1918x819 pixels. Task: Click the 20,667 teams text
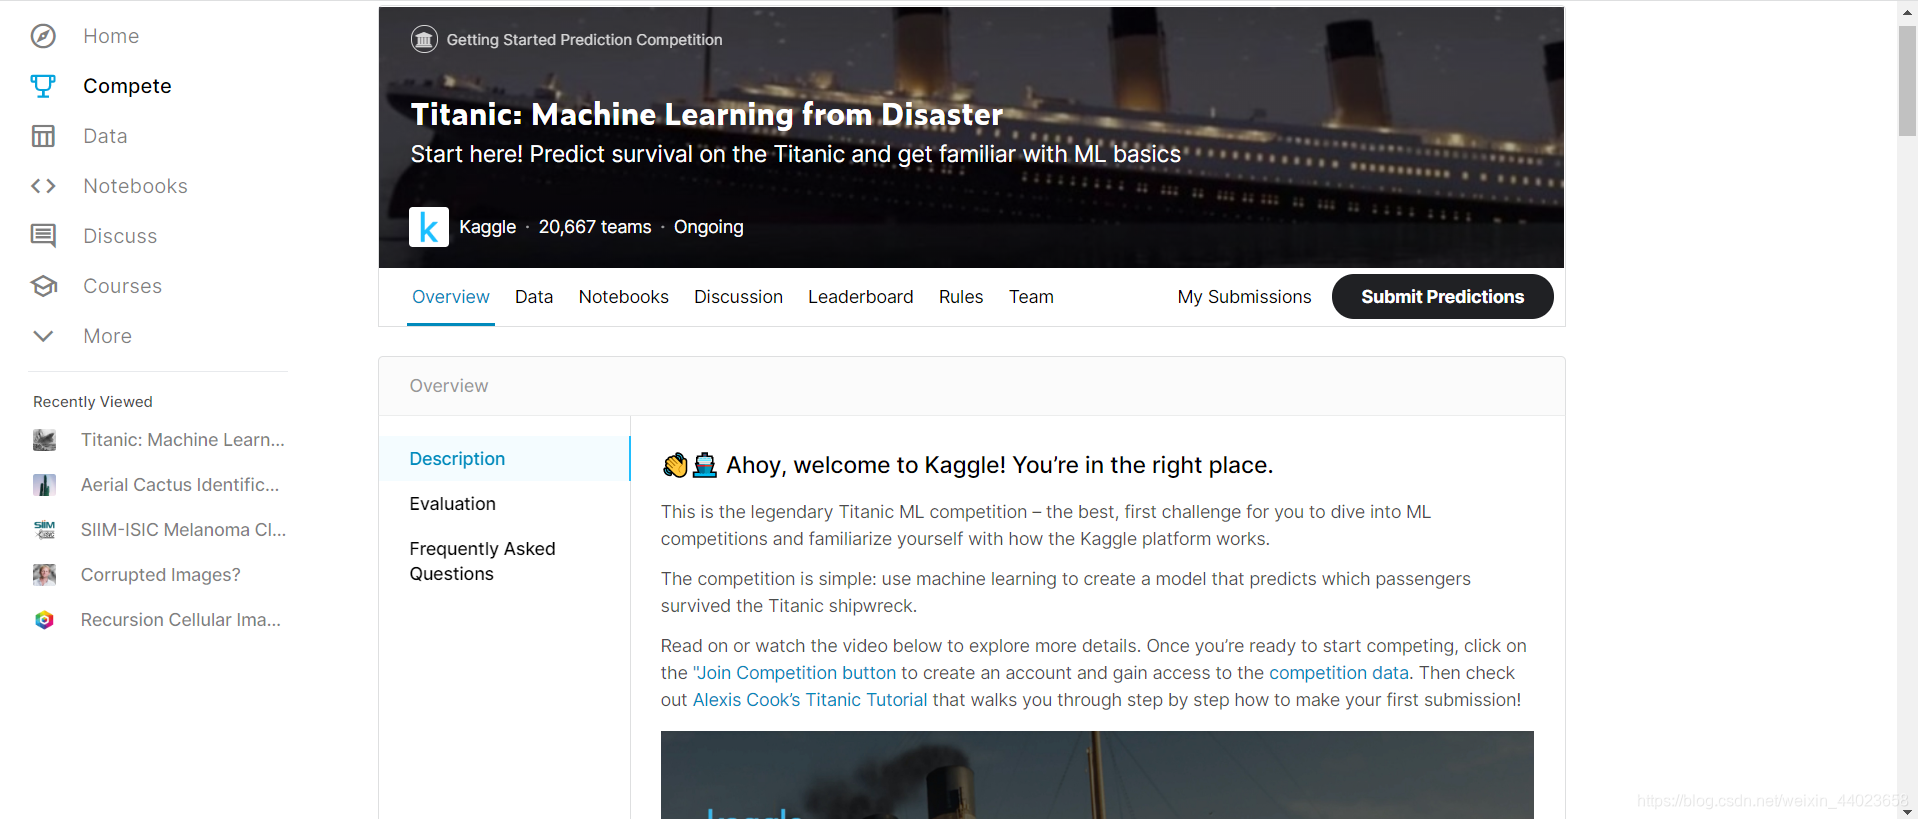point(595,227)
